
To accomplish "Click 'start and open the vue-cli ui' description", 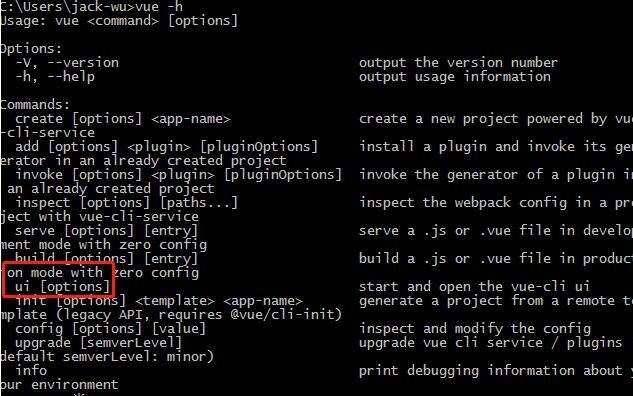I will tap(474, 287).
